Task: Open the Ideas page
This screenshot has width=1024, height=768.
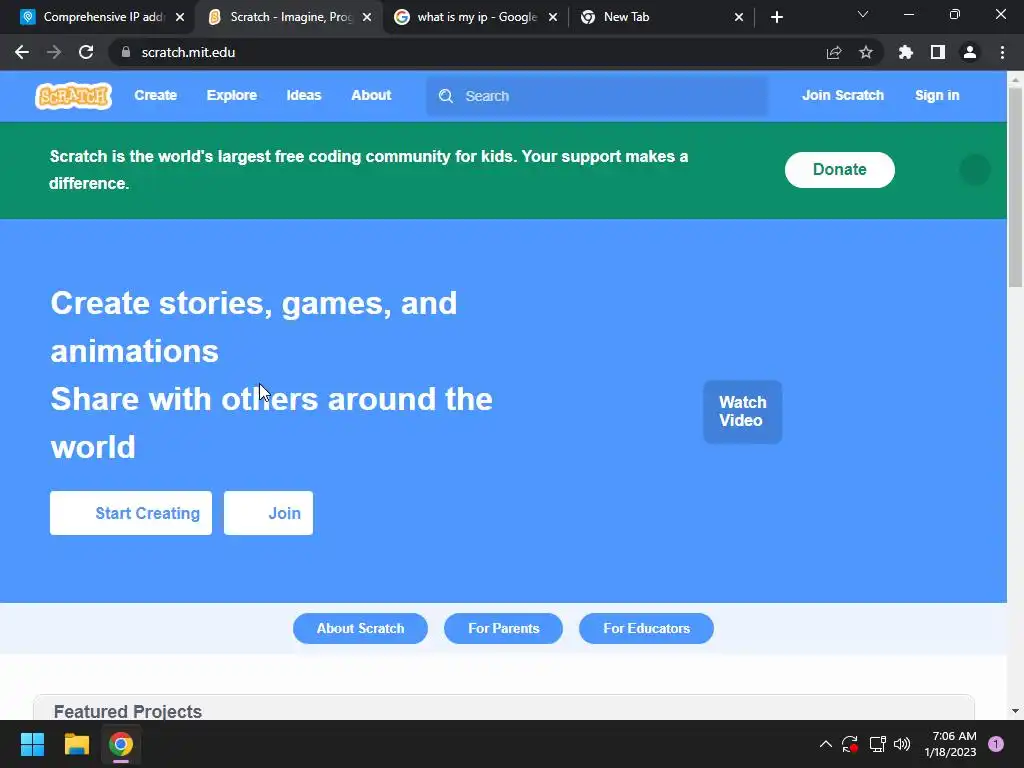Action: click(304, 95)
